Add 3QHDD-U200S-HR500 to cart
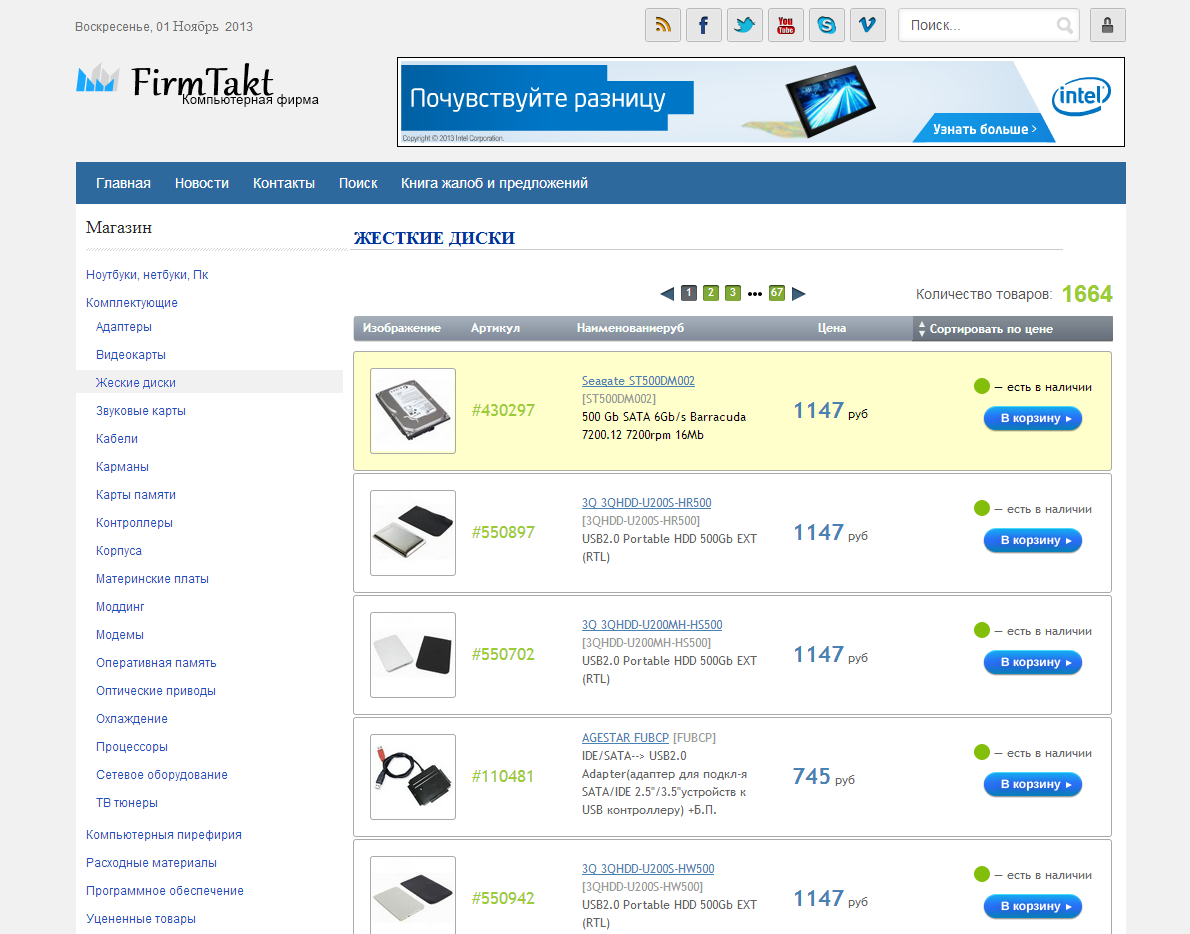The width and height of the screenshot is (1190, 934). tap(1033, 541)
